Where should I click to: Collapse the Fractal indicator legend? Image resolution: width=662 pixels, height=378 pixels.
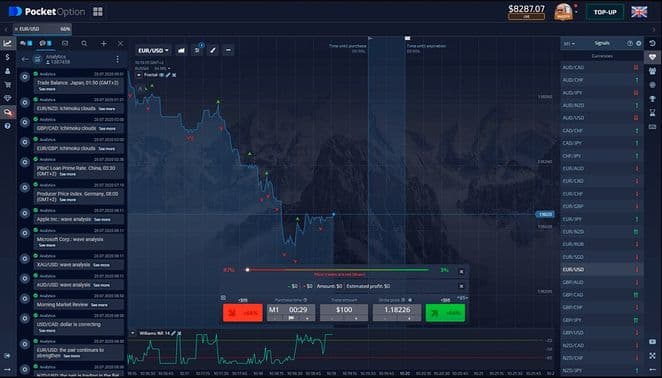click(138, 75)
